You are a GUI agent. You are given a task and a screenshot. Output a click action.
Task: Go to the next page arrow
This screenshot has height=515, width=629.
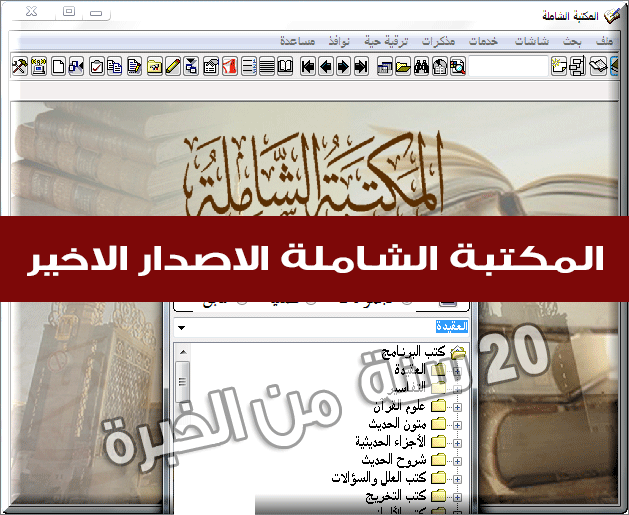(343, 66)
